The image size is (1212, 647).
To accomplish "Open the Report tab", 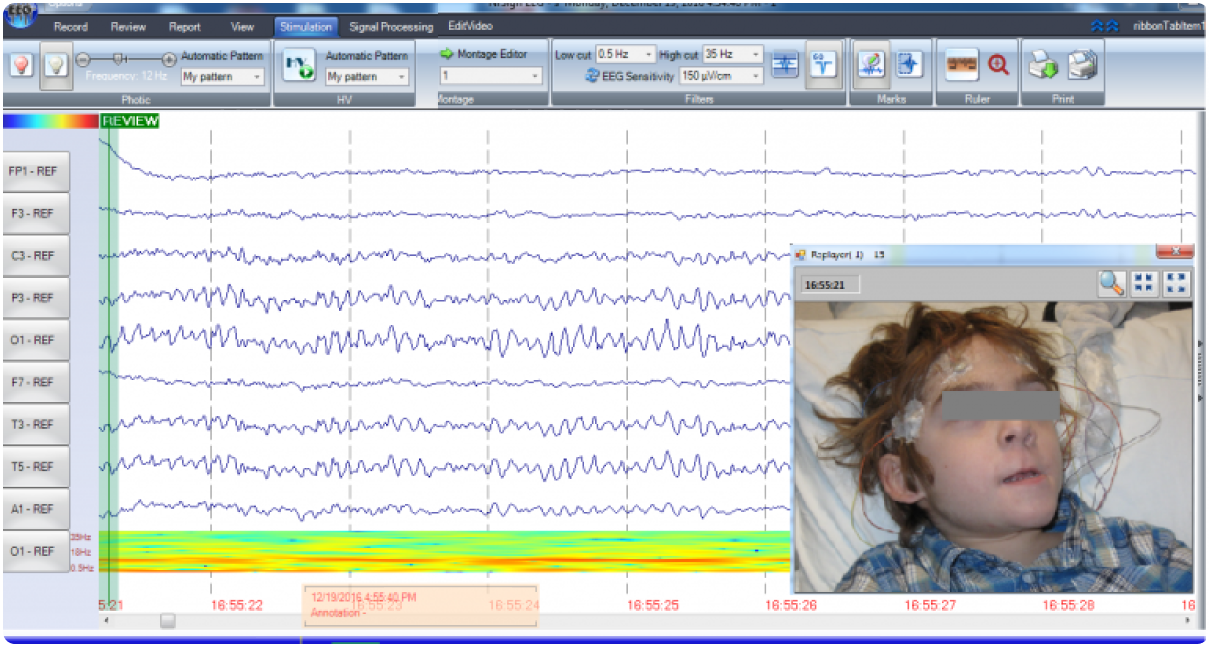I will pyautogui.click(x=185, y=27).
